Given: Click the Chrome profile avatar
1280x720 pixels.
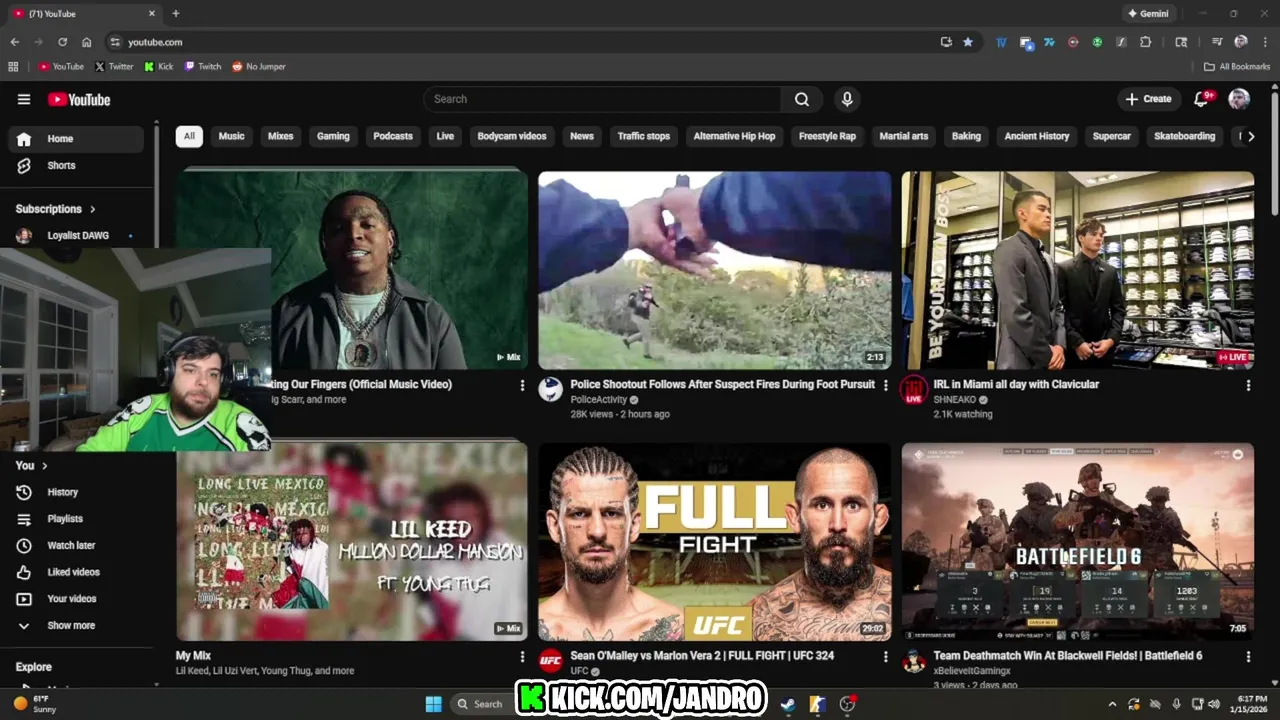Looking at the screenshot, I should pos(1241,42).
